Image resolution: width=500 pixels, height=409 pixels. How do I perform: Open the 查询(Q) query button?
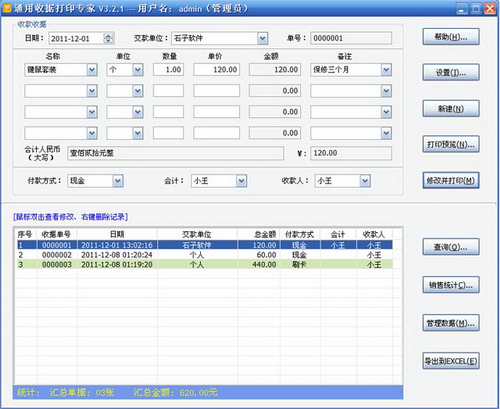(x=451, y=247)
